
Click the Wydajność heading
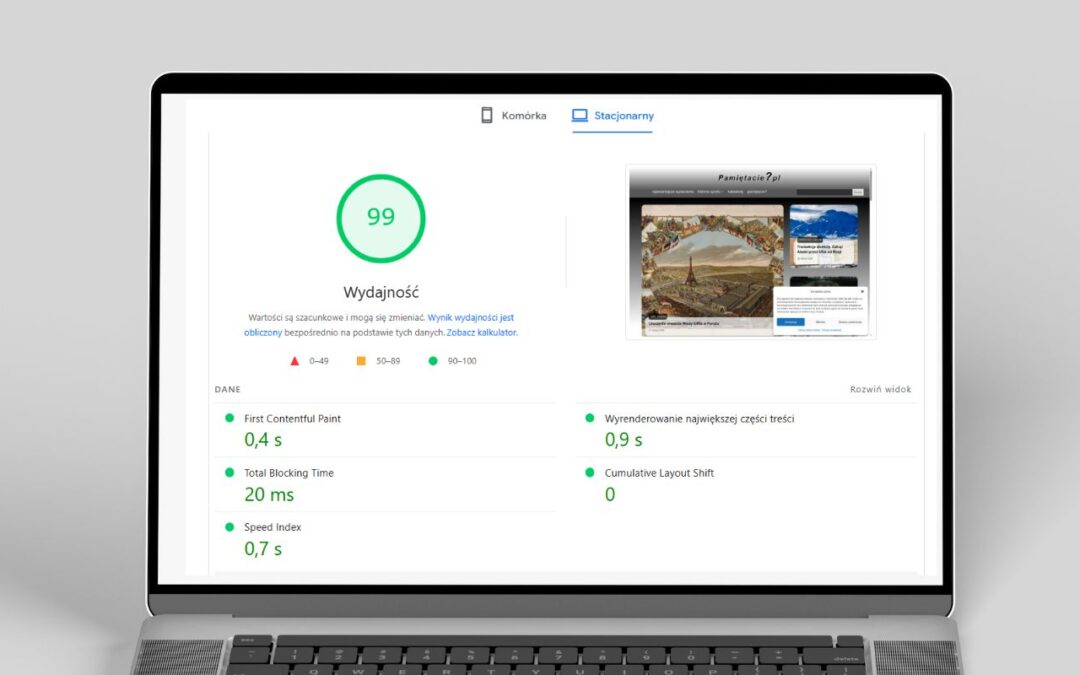click(x=380, y=291)
